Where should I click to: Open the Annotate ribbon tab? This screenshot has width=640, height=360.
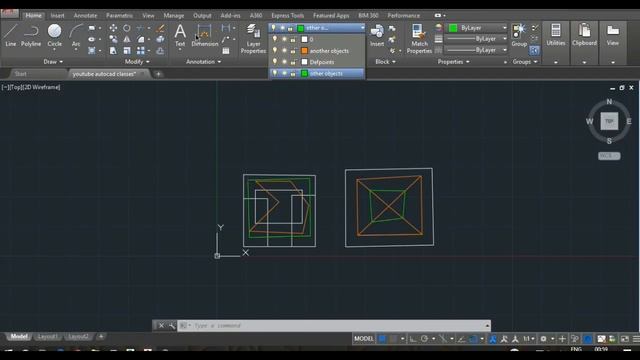click(85, 16)
